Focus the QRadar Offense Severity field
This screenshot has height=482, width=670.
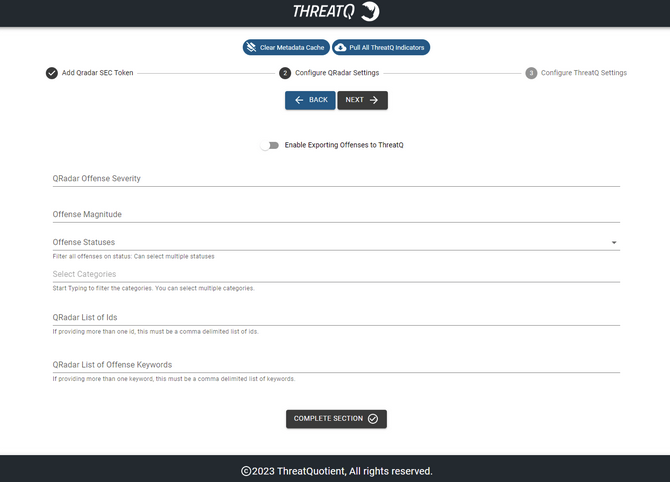point(336,179)
